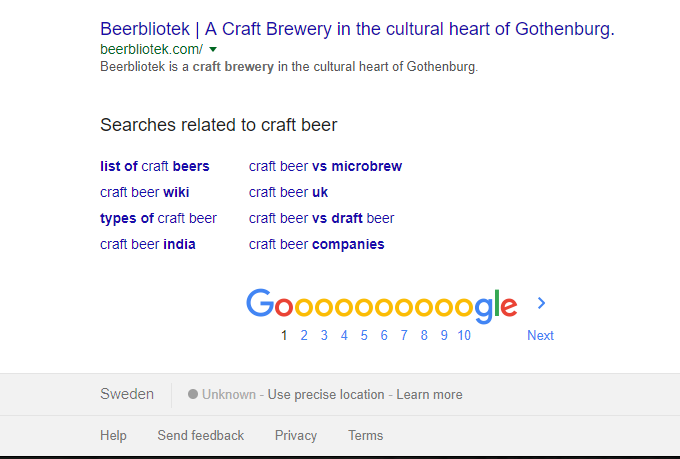Jump to results page 5
This screenshot has width=680, height=459.
pos(364,335)
